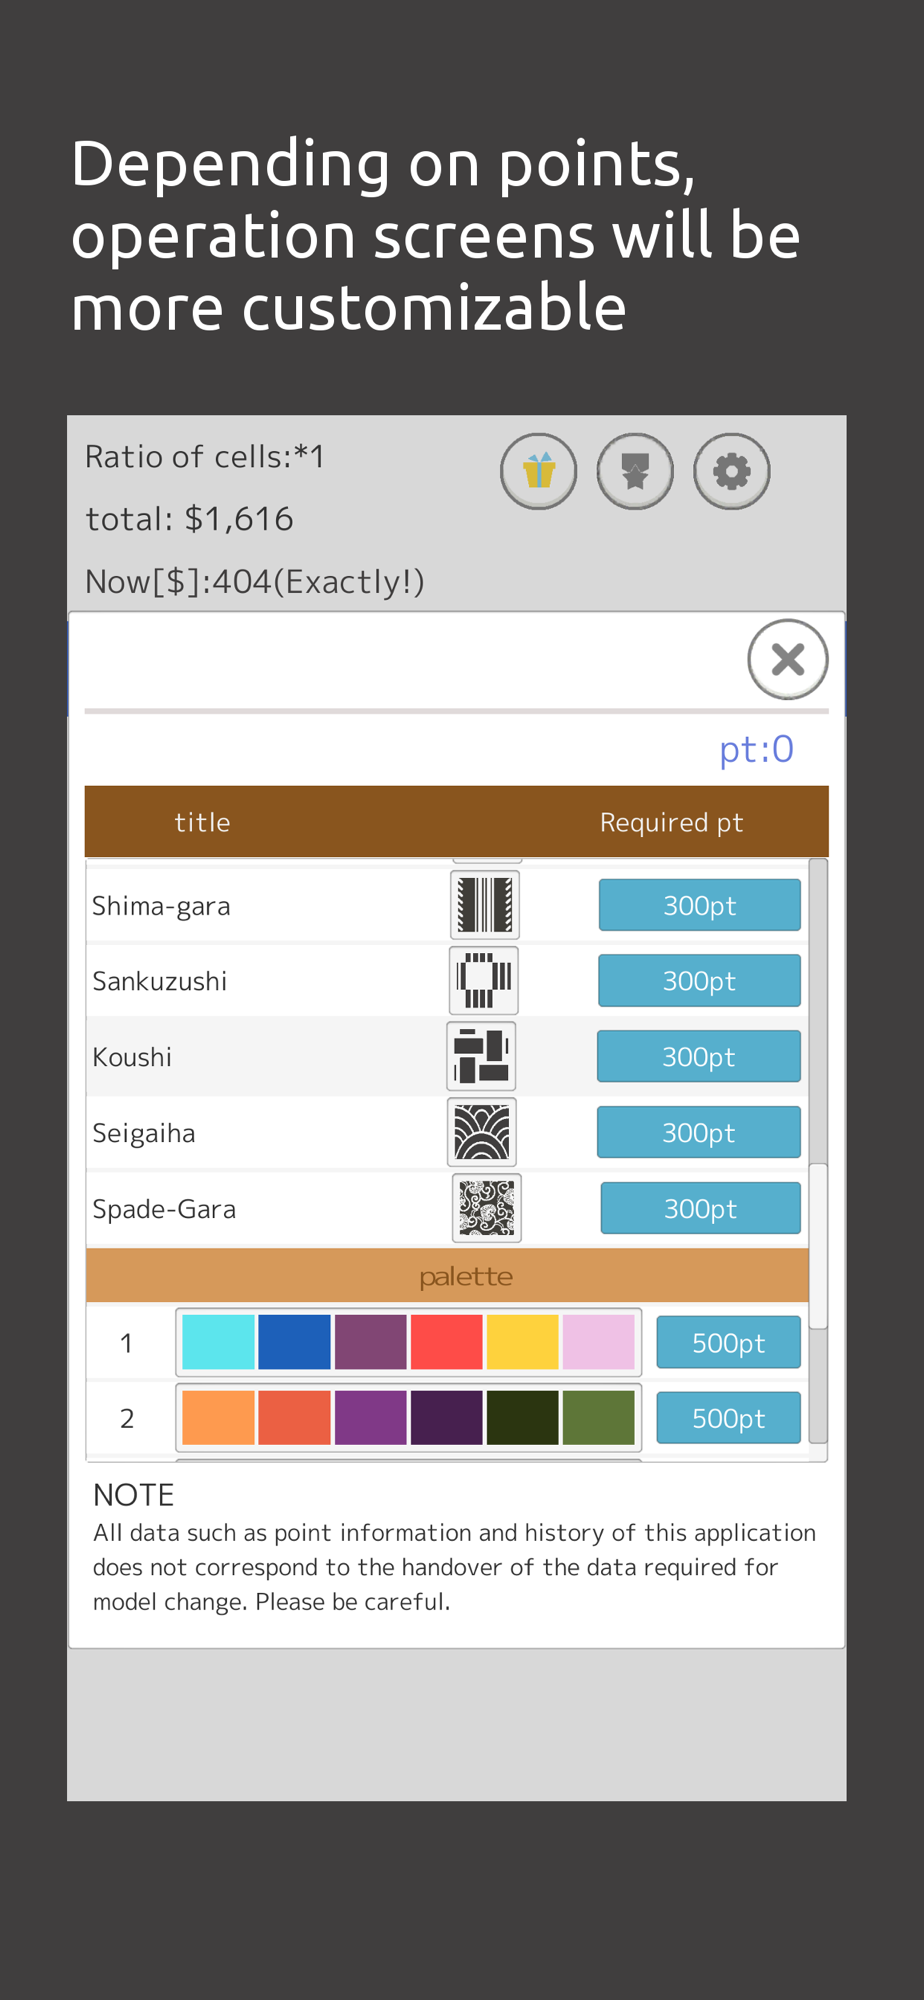Select the Spade-Gara pattern thumbnail
Viewport: 924px width, 2000px height.
click(x=487, y=1208)
